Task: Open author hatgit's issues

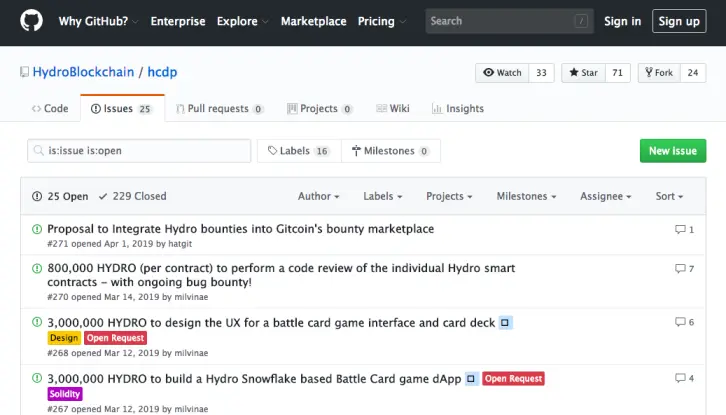Action: (180, 244)
